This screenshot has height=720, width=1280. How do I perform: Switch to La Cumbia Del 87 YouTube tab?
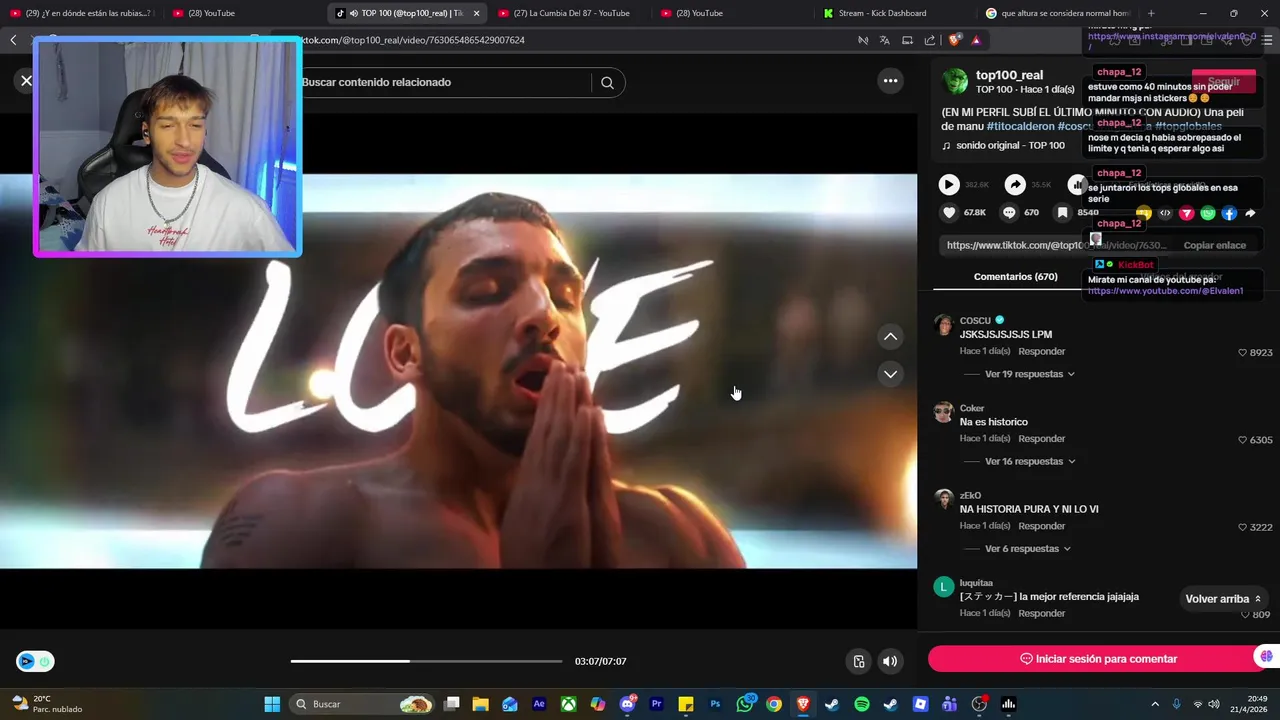(571, 13)
